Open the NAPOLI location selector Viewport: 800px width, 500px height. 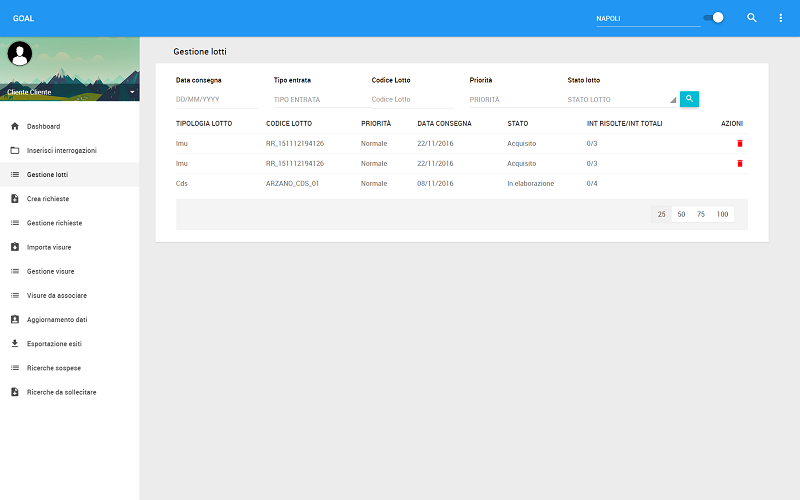[x=647, y=19]
